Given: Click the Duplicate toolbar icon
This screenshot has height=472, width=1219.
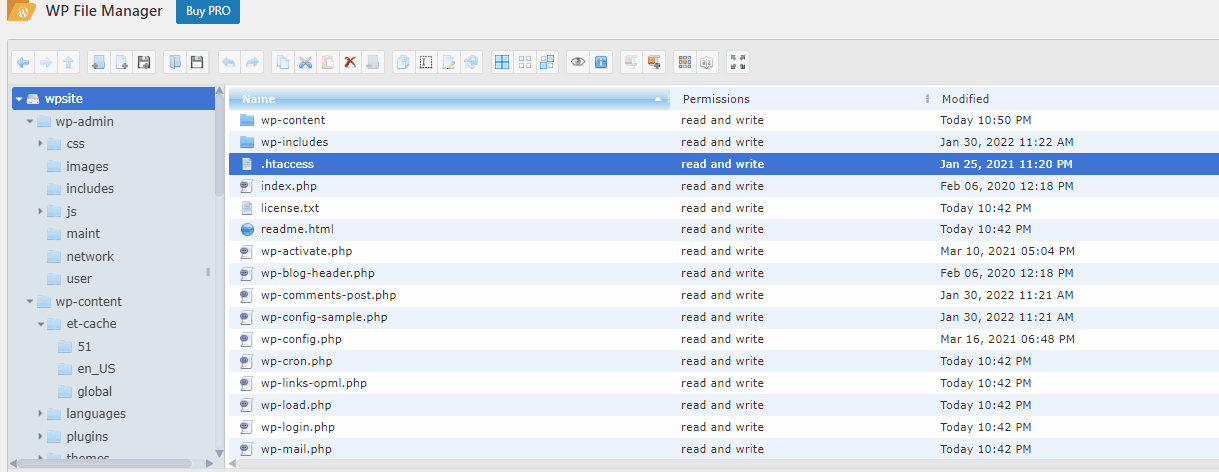Looking at the screenshot, I should pyautogui.click(x=403, y=62).
